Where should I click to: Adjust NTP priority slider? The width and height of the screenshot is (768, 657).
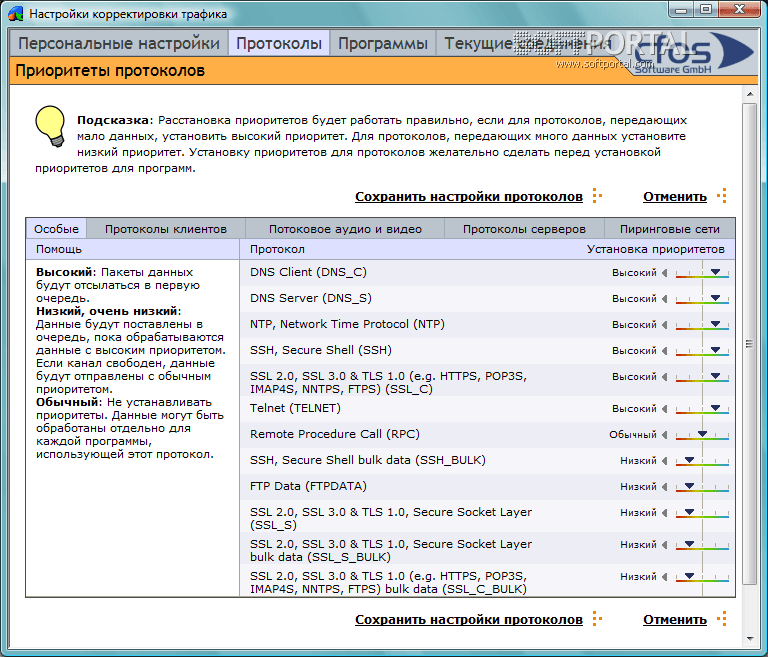click(702, 325)
